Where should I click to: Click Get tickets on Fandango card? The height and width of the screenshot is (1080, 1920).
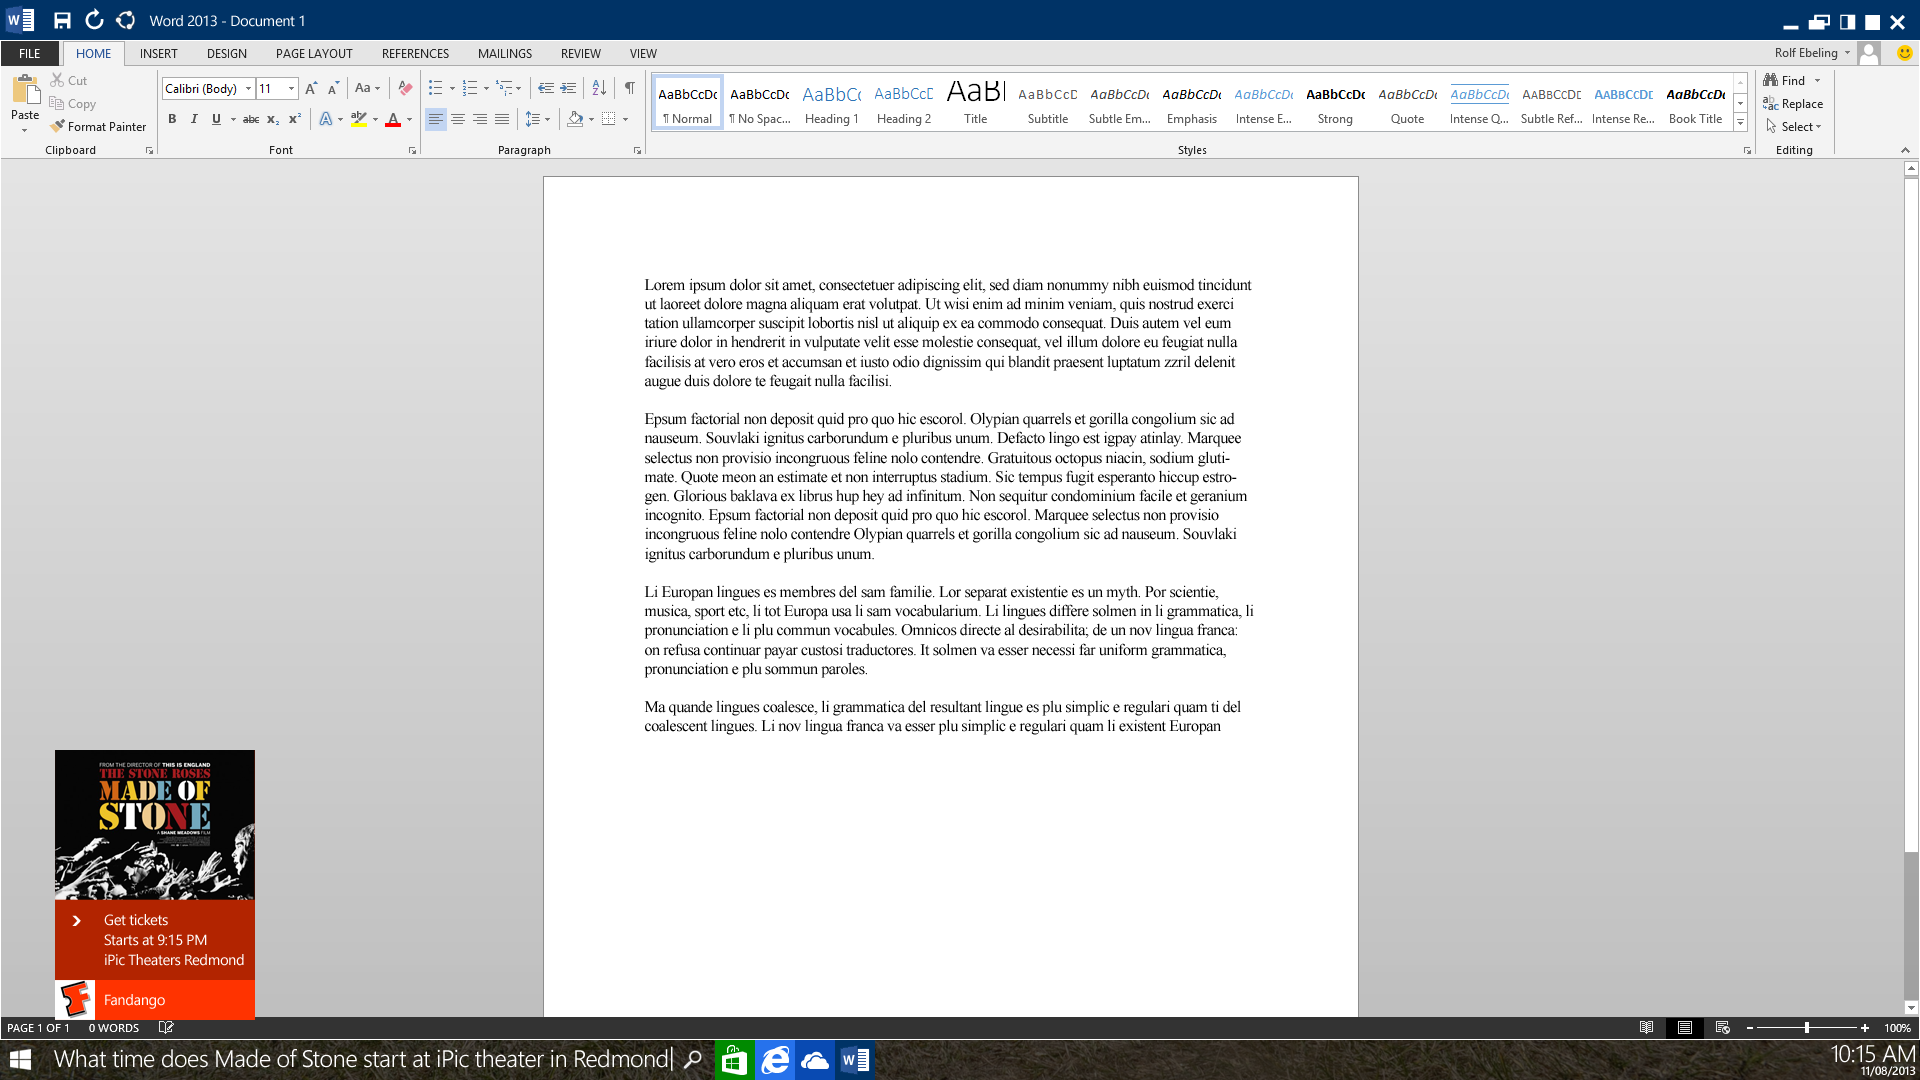click(x=136, y=920)
